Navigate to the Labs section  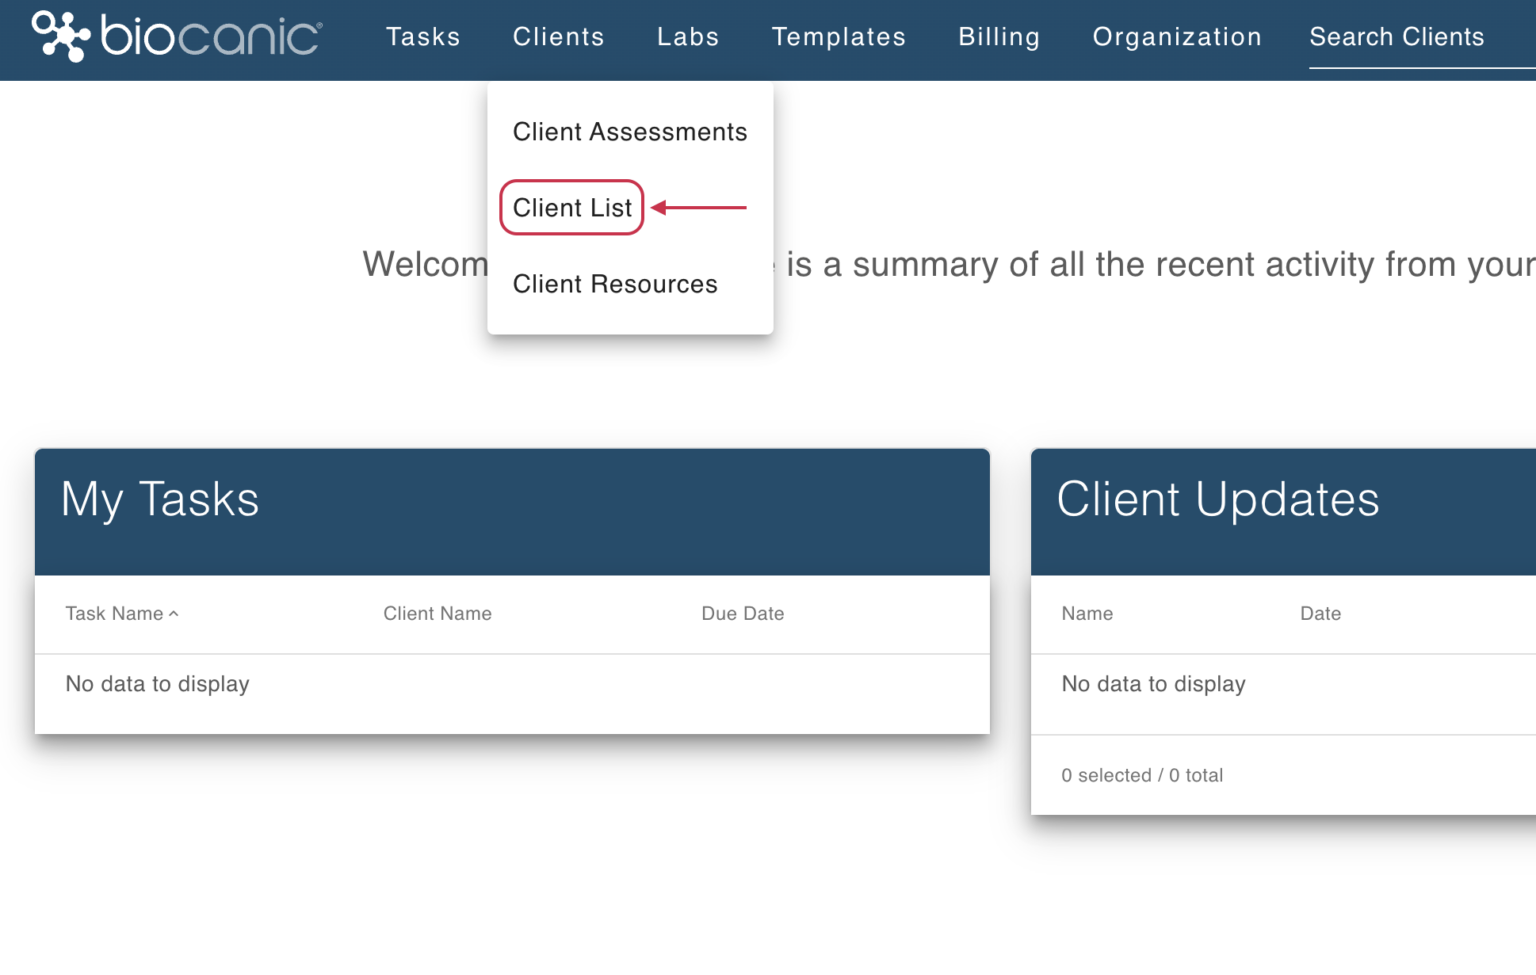687,37
